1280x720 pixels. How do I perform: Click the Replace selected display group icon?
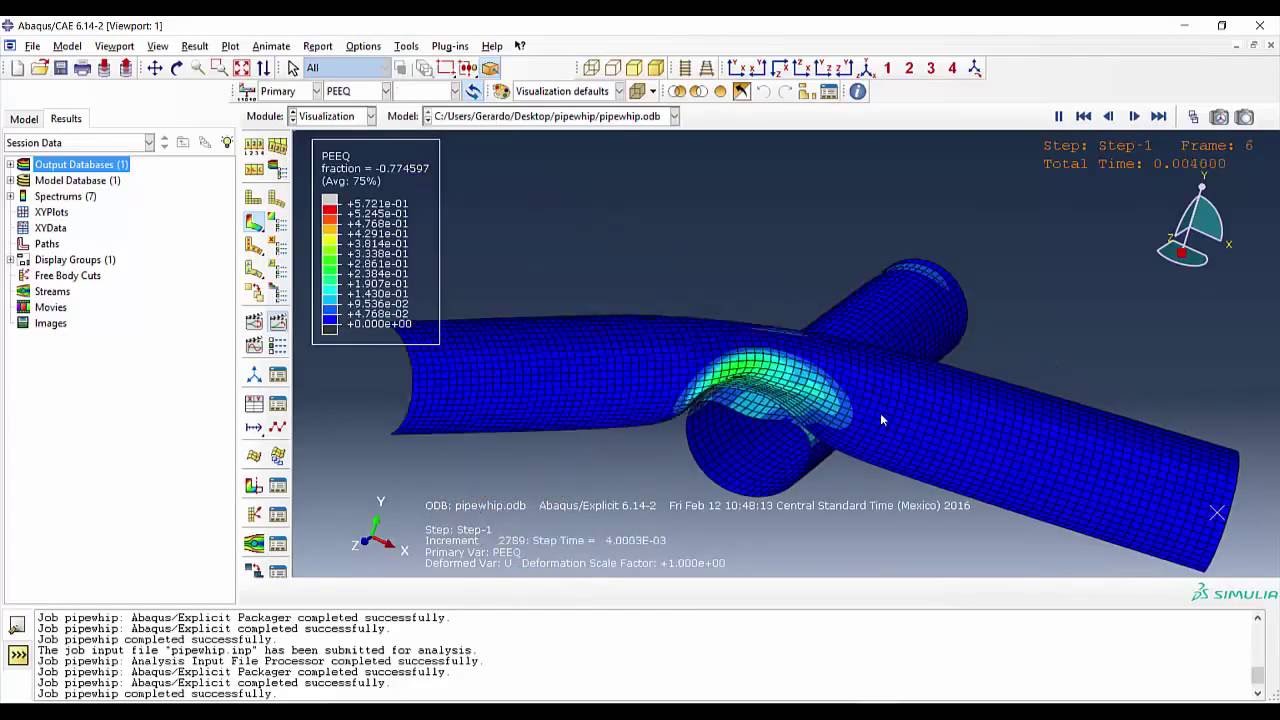pos(677,91)
